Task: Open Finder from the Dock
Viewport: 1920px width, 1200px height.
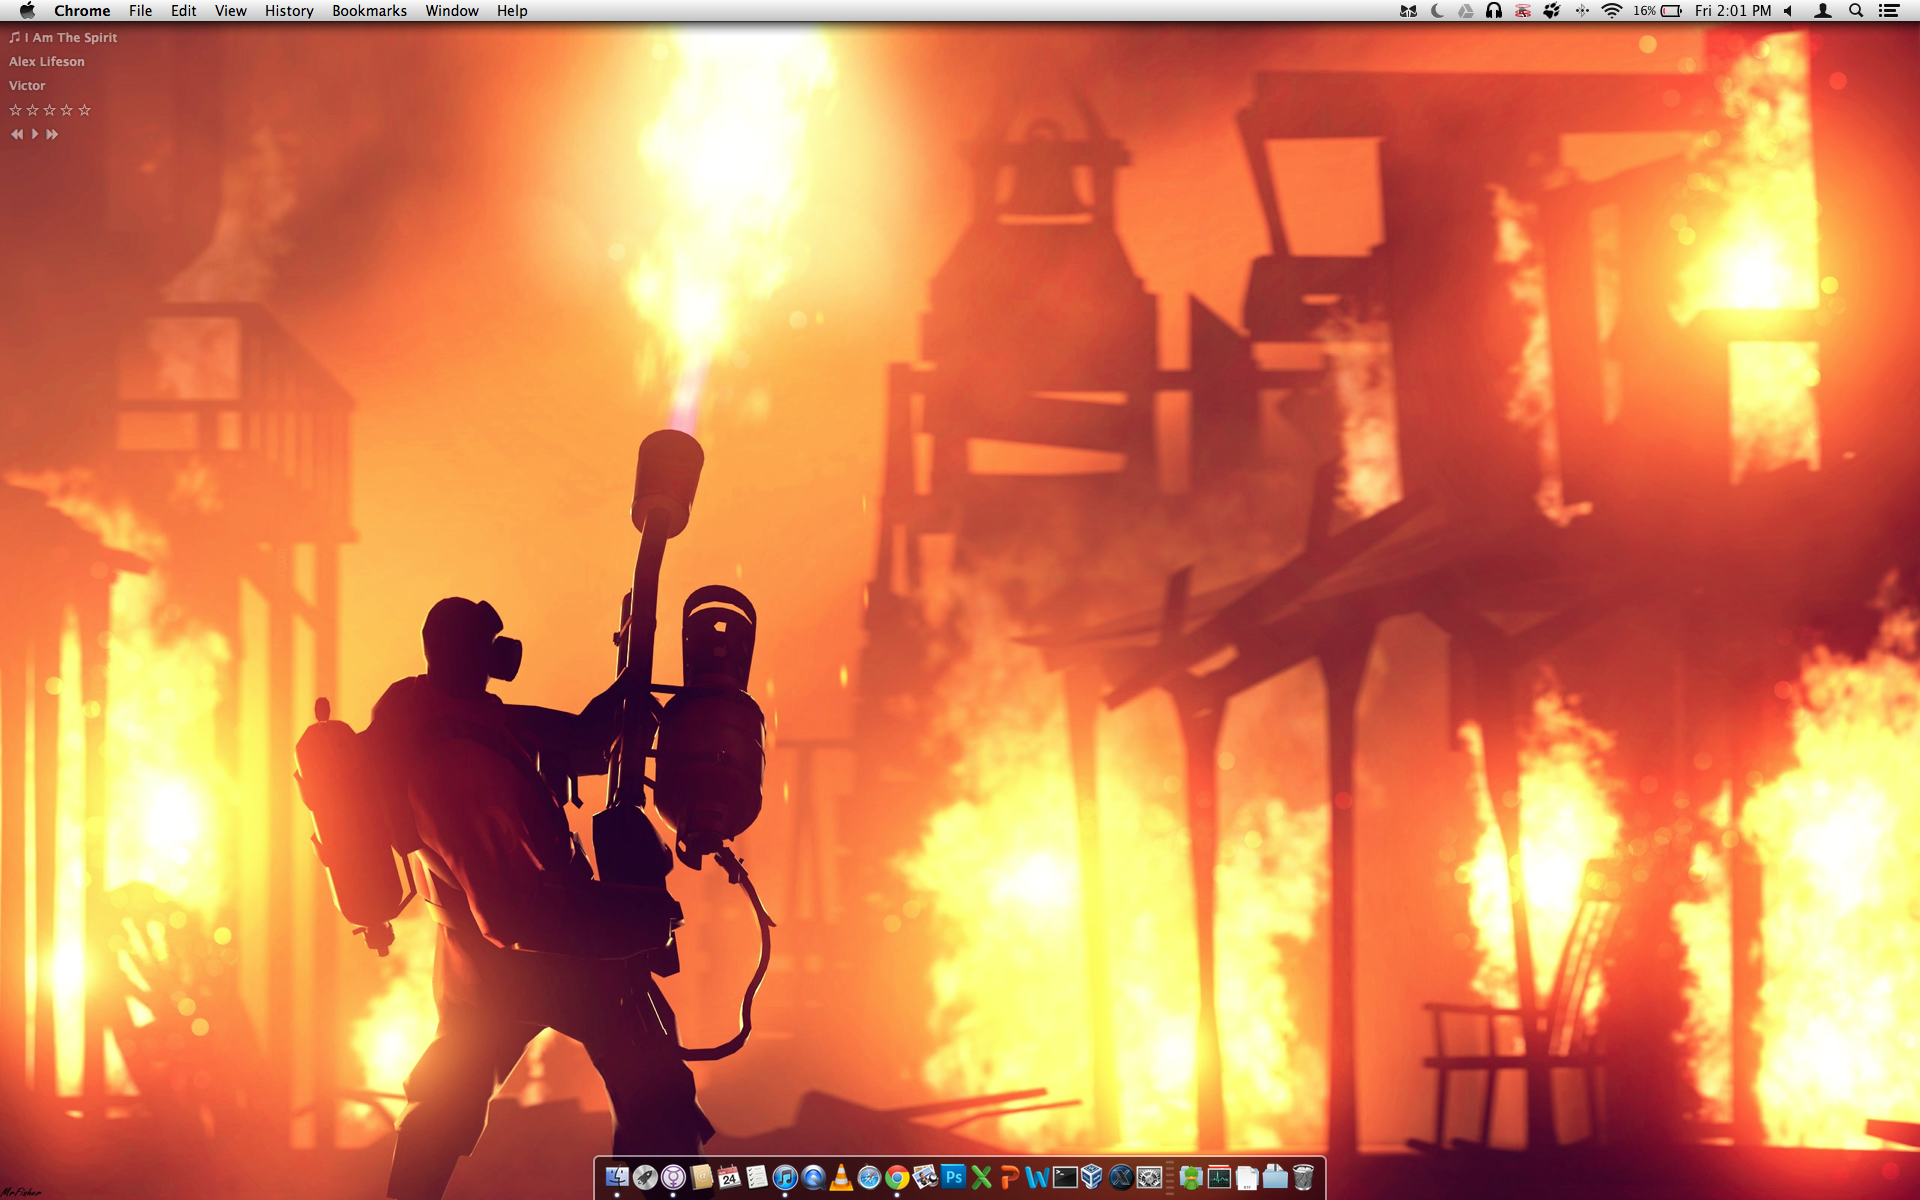Action: coord(617,1178)
